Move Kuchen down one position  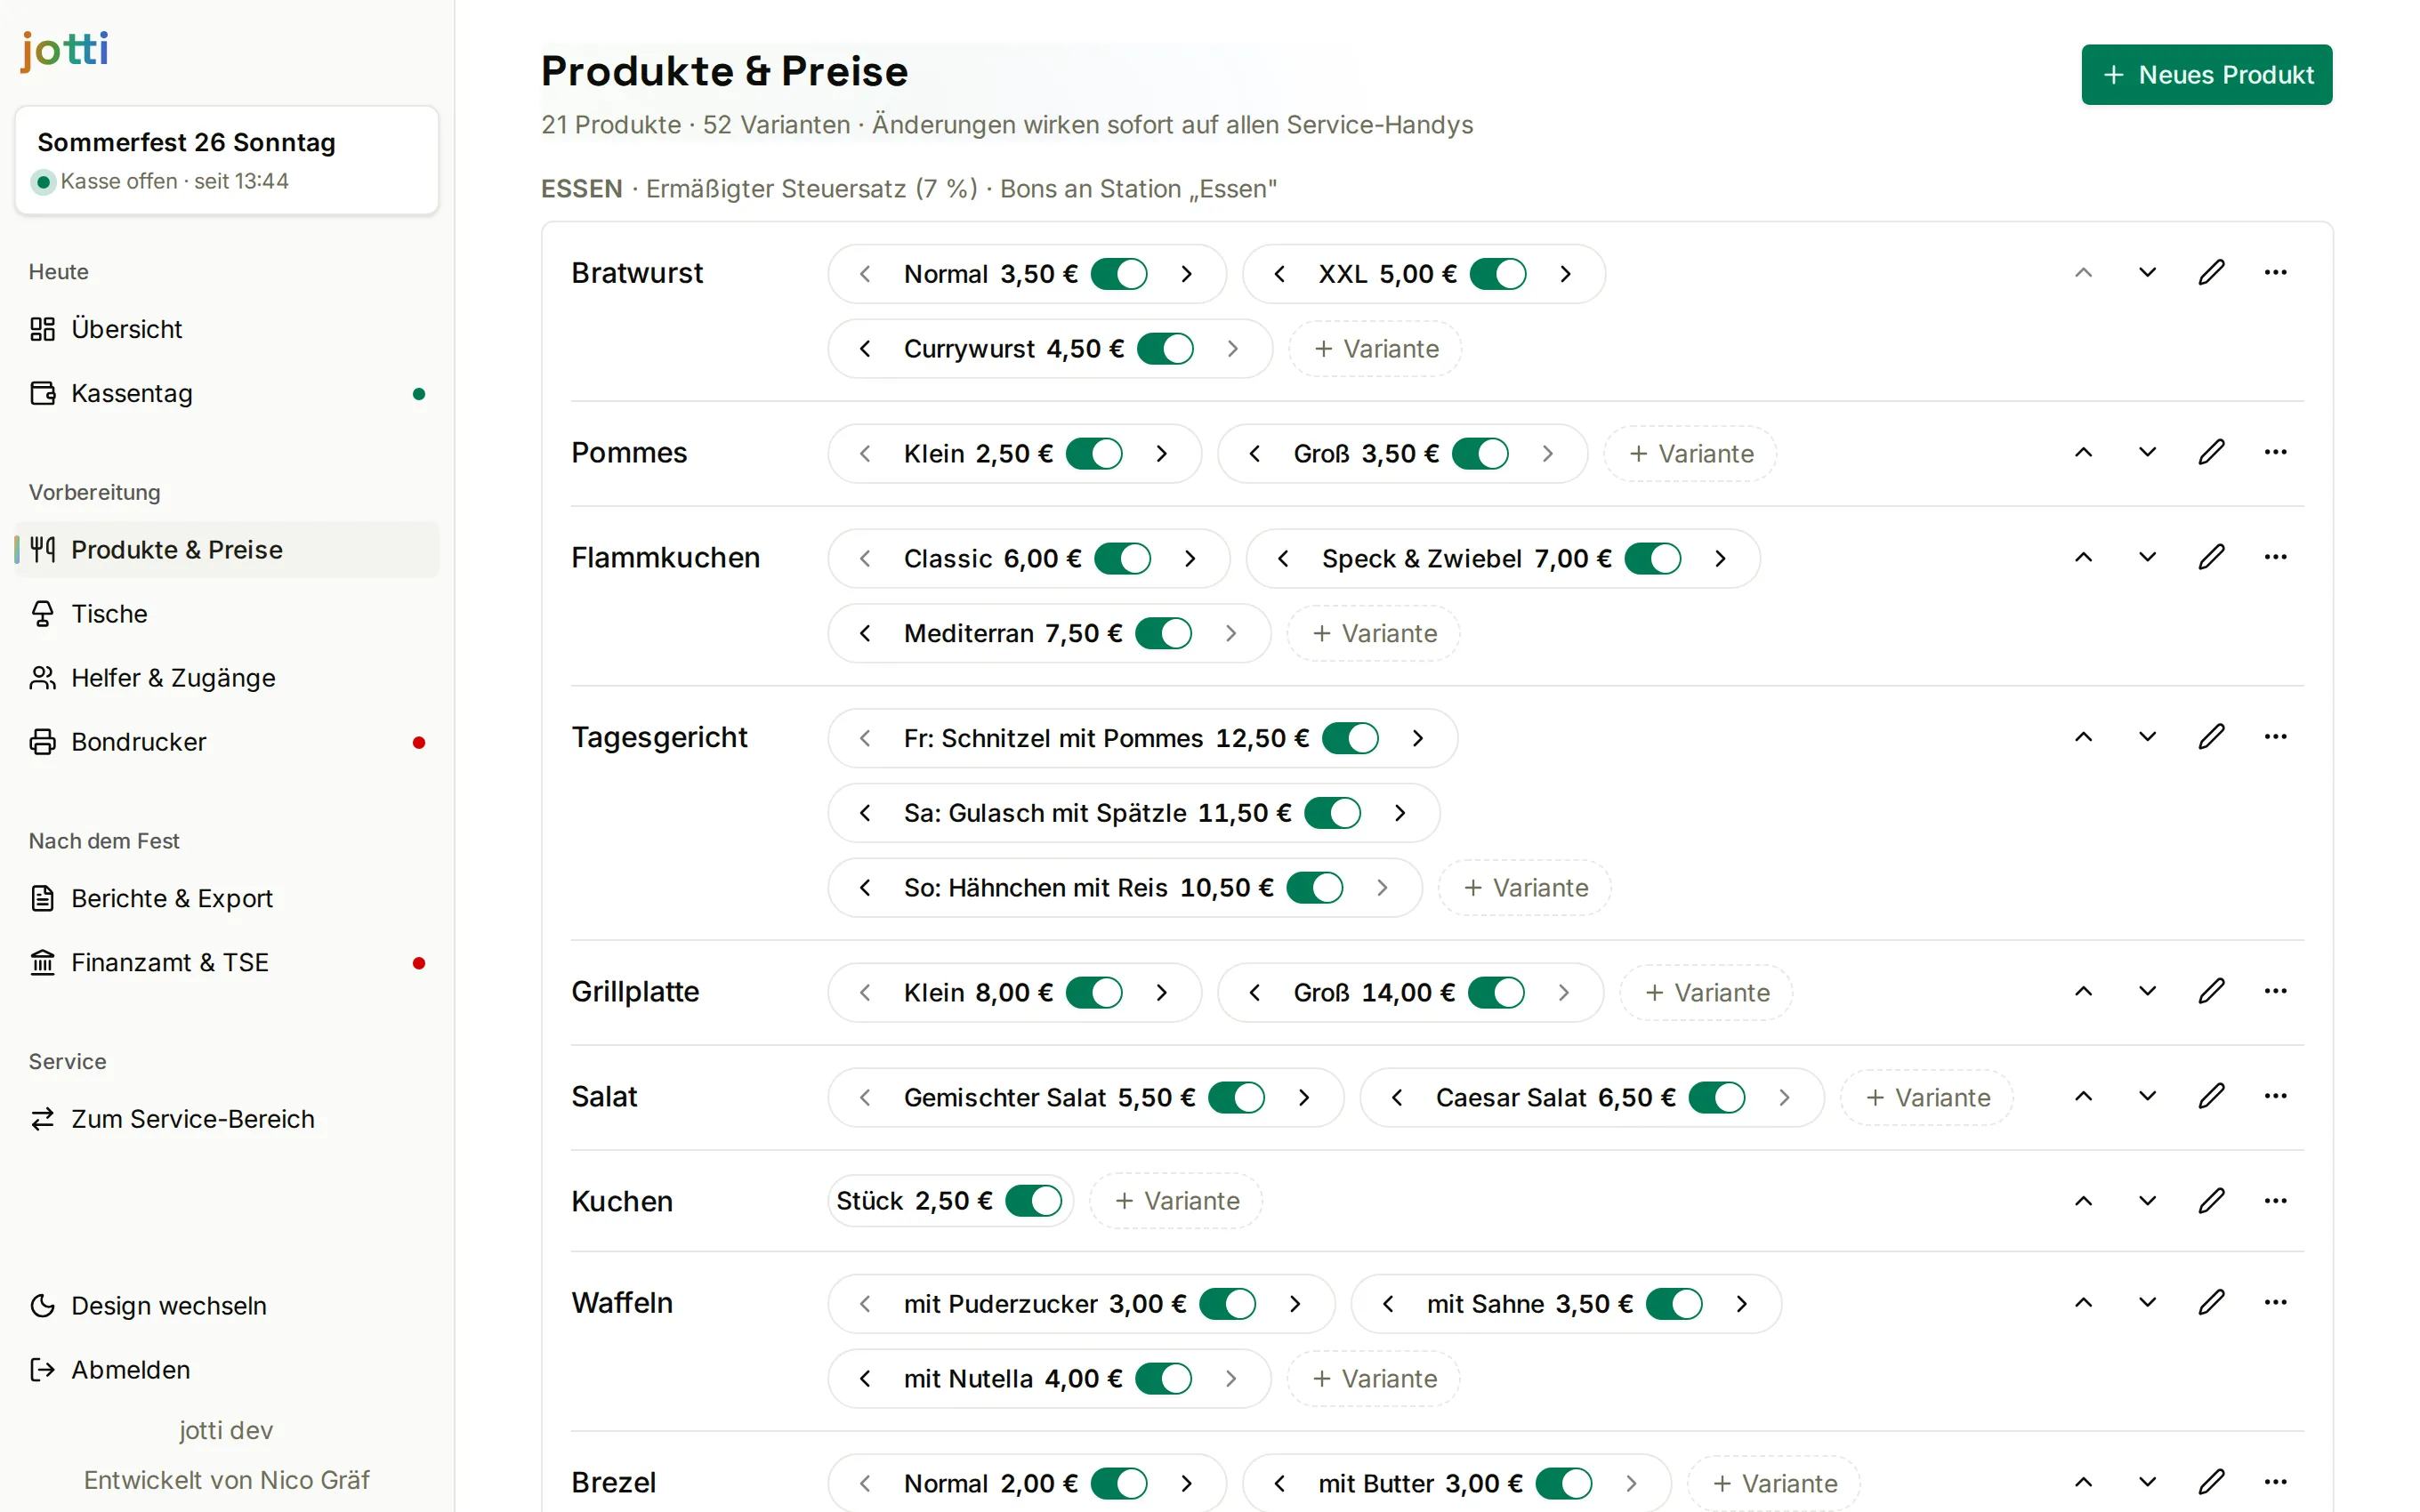[2147, 1200]
